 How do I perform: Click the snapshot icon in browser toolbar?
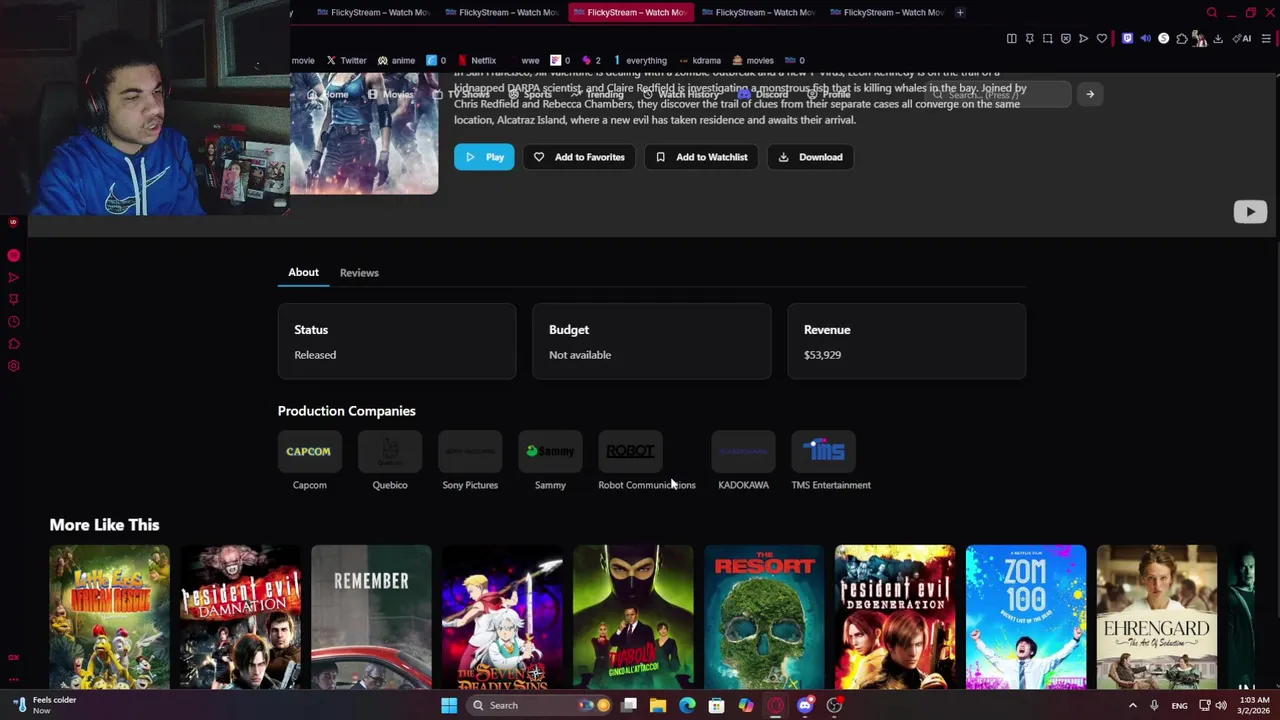pos(1047,39)
